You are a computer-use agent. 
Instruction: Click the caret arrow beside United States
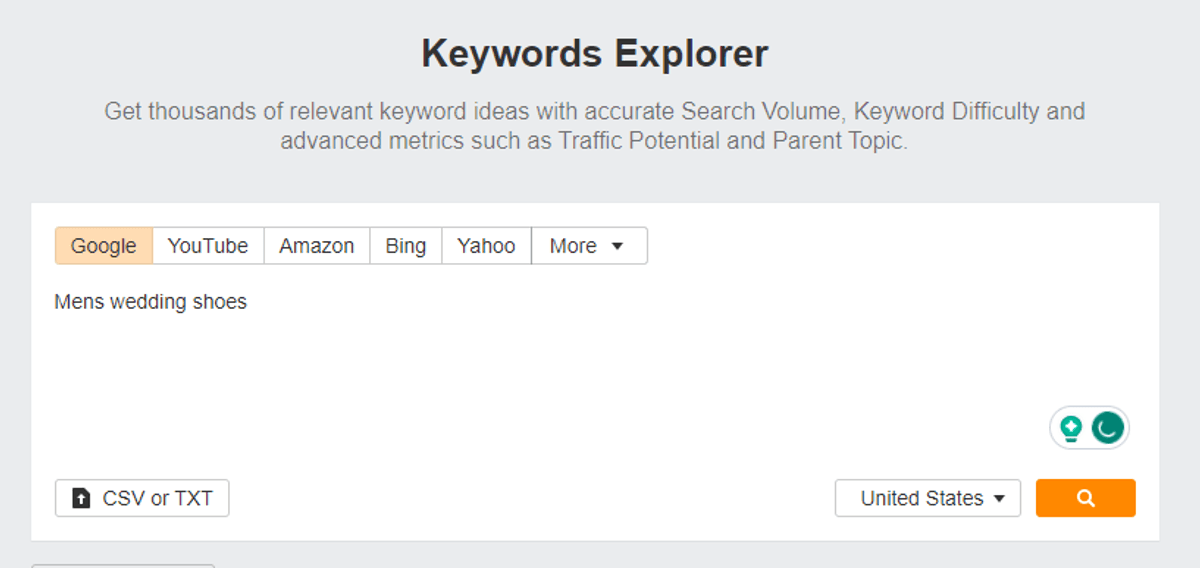pos(999,499)
